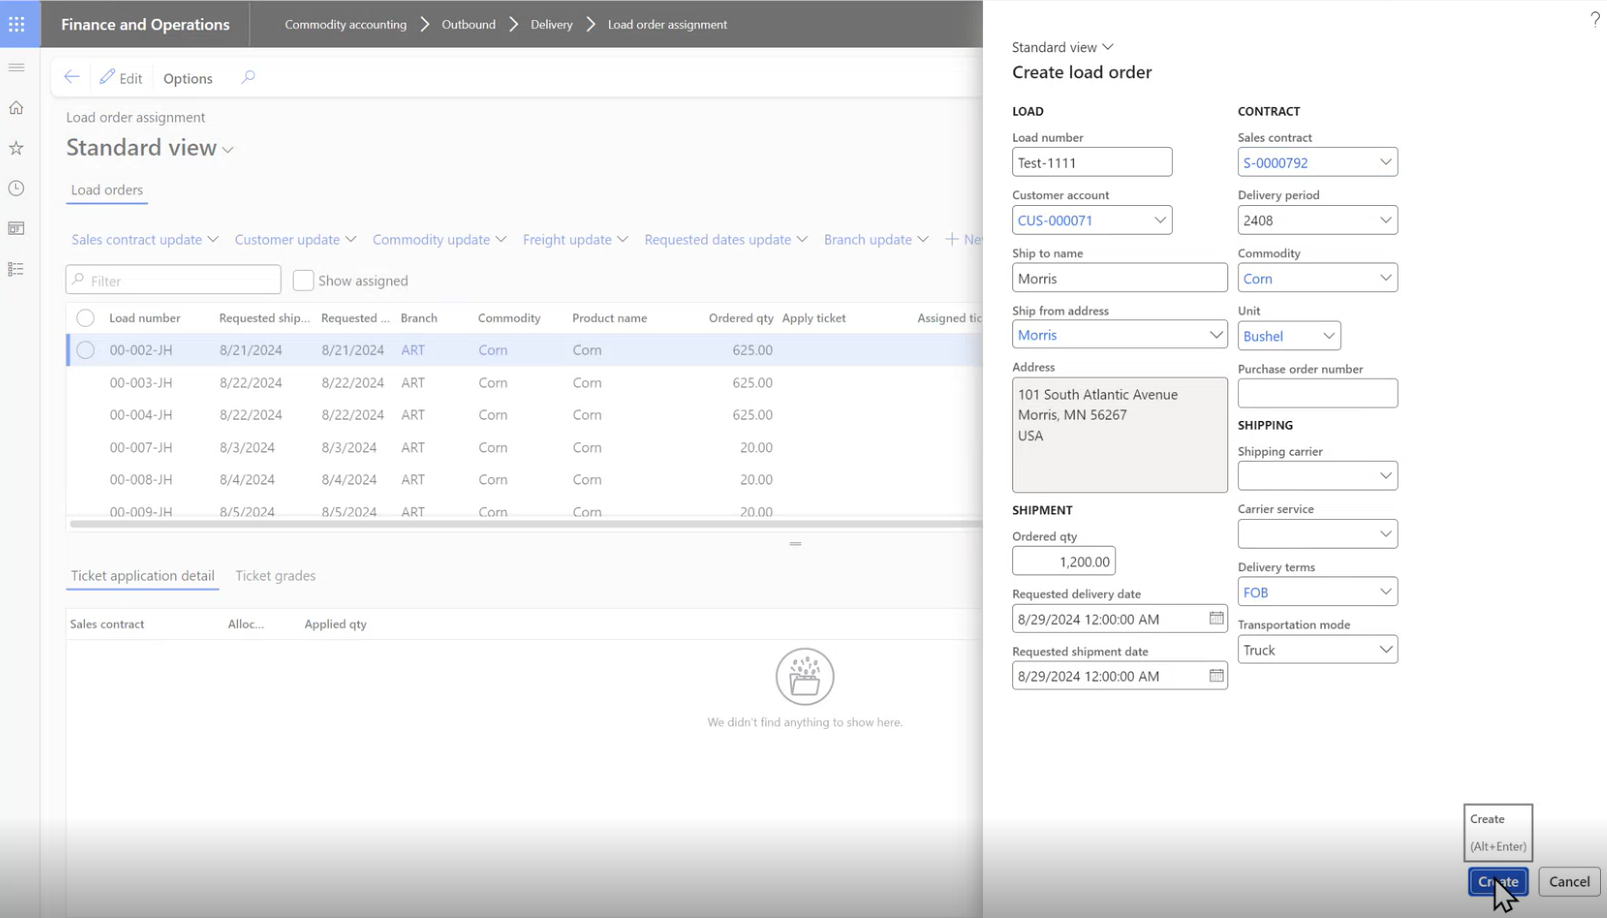Click the select-all circle in grid header
This screenshot has width=1607, height=918.
coord(85,317)
